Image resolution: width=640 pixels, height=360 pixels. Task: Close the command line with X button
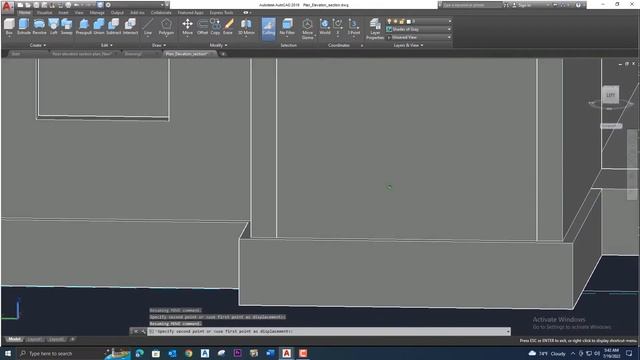pyautogui.click(x=136, y=331)
